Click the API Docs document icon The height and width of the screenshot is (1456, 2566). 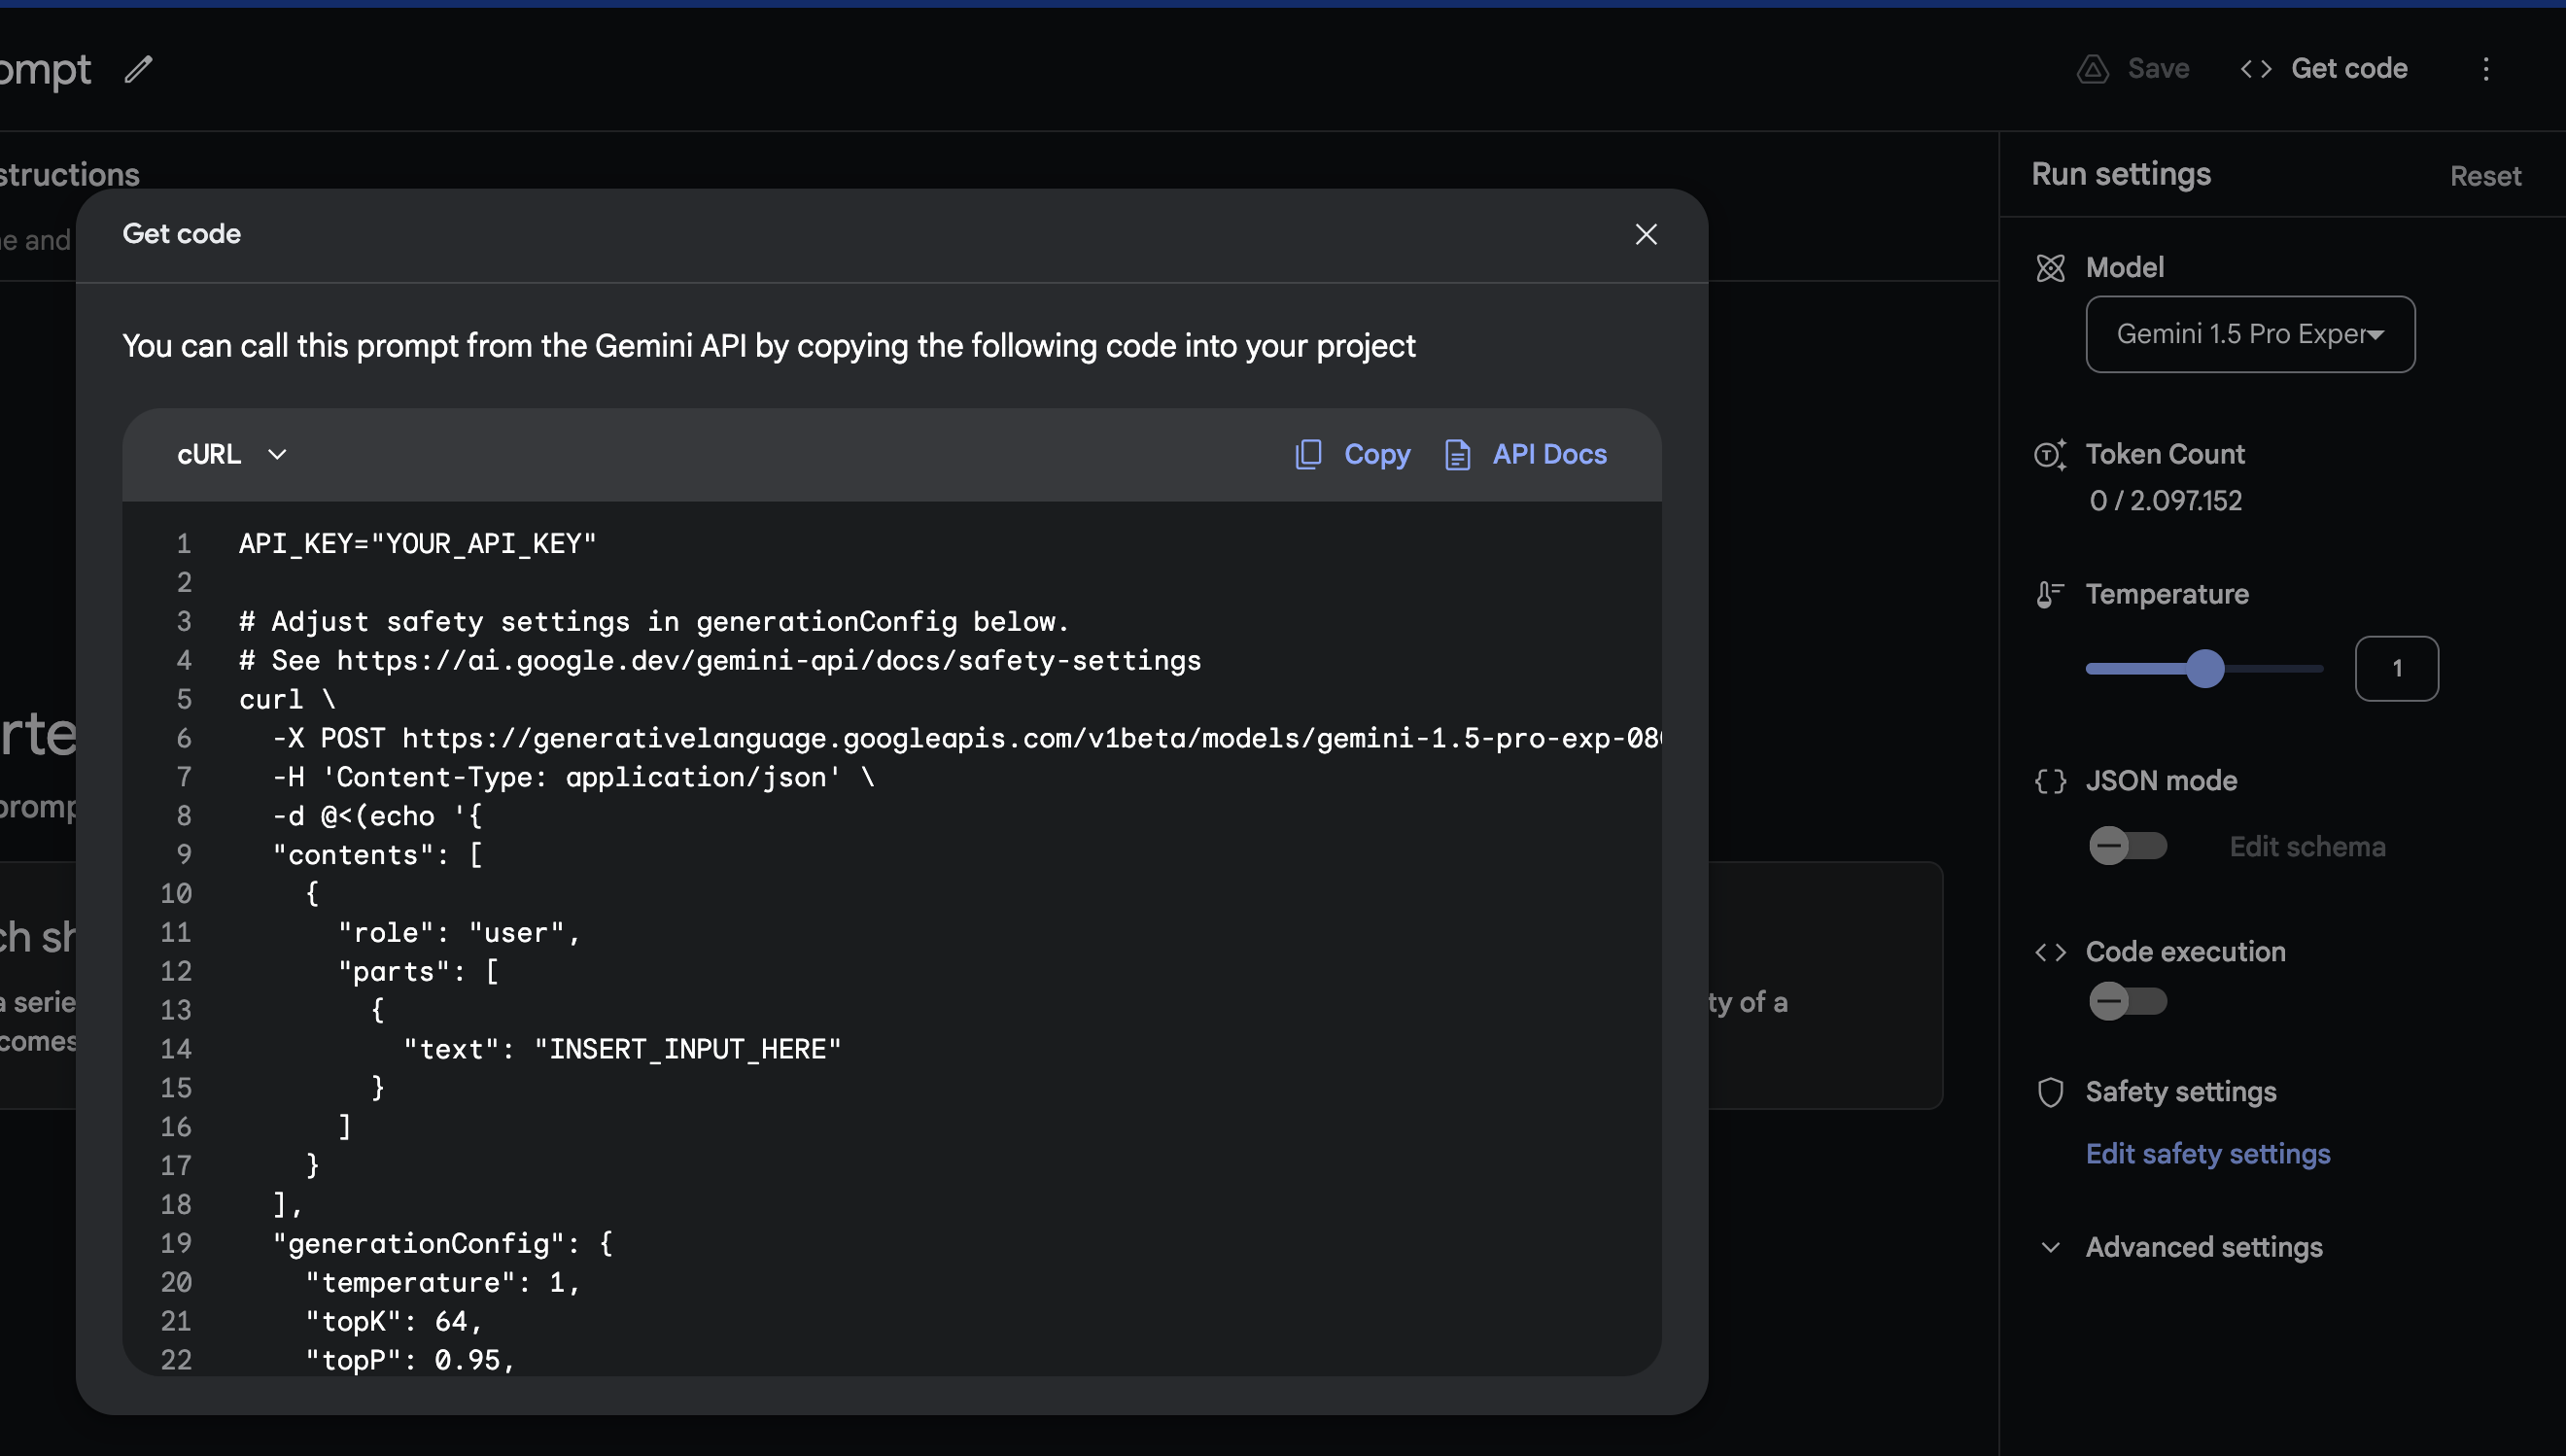click(x=1457, y=454)
